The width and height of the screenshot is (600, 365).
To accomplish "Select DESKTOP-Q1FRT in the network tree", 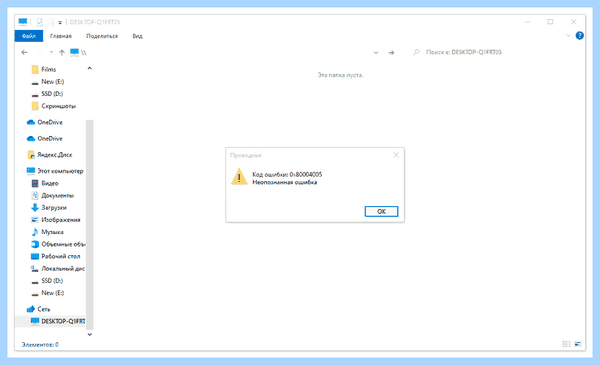I will tap(63, 321).
